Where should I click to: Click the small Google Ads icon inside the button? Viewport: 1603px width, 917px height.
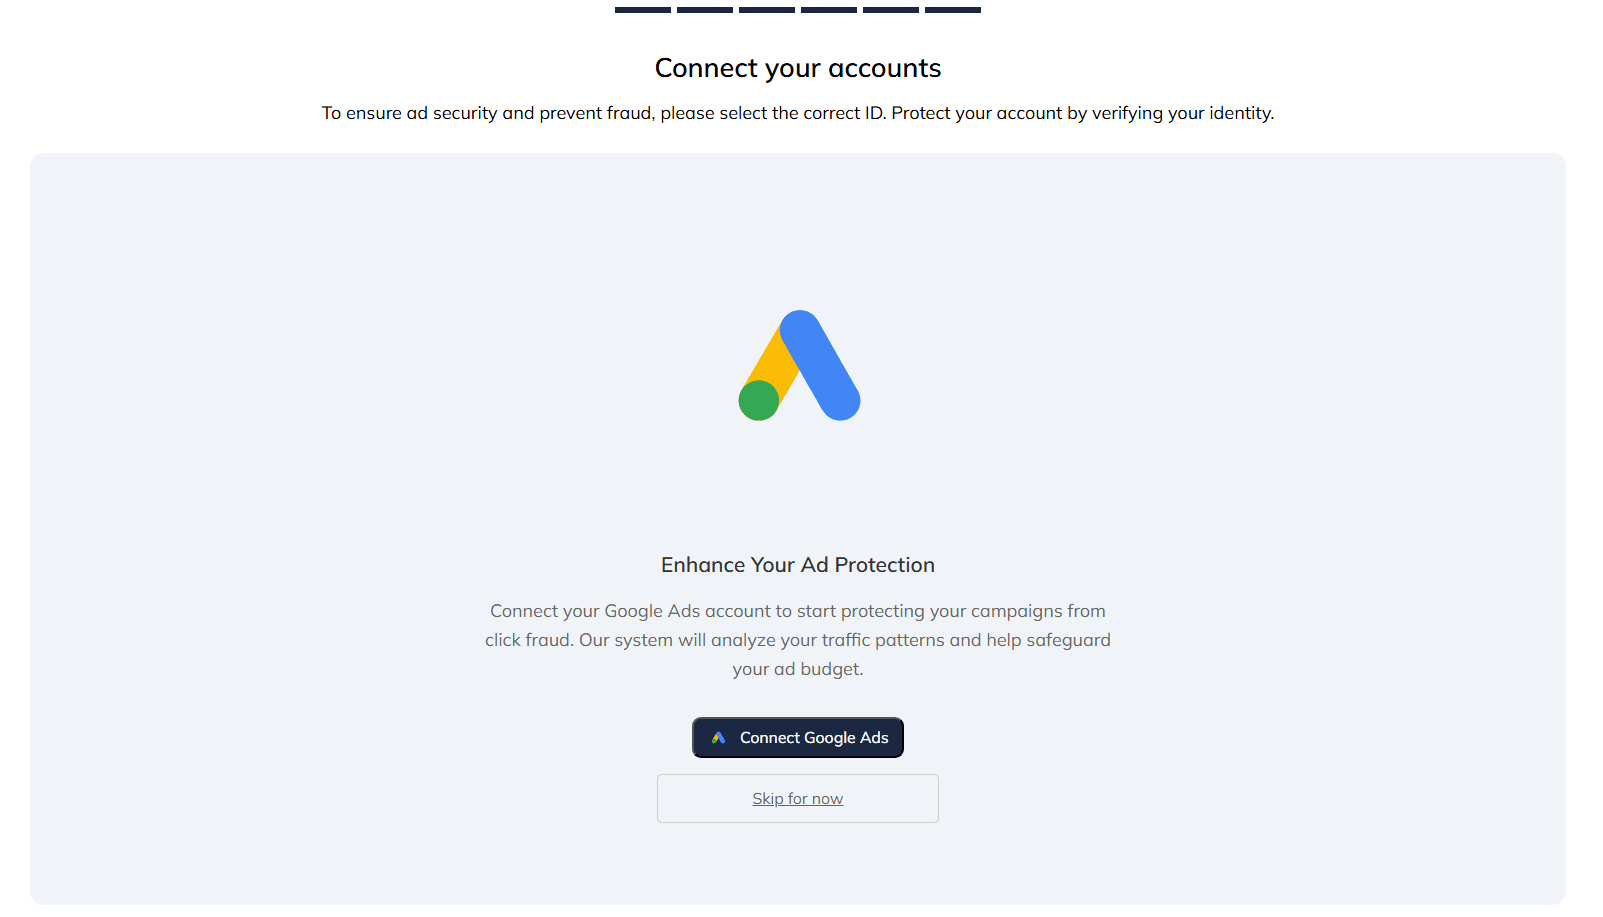[718, 738]
